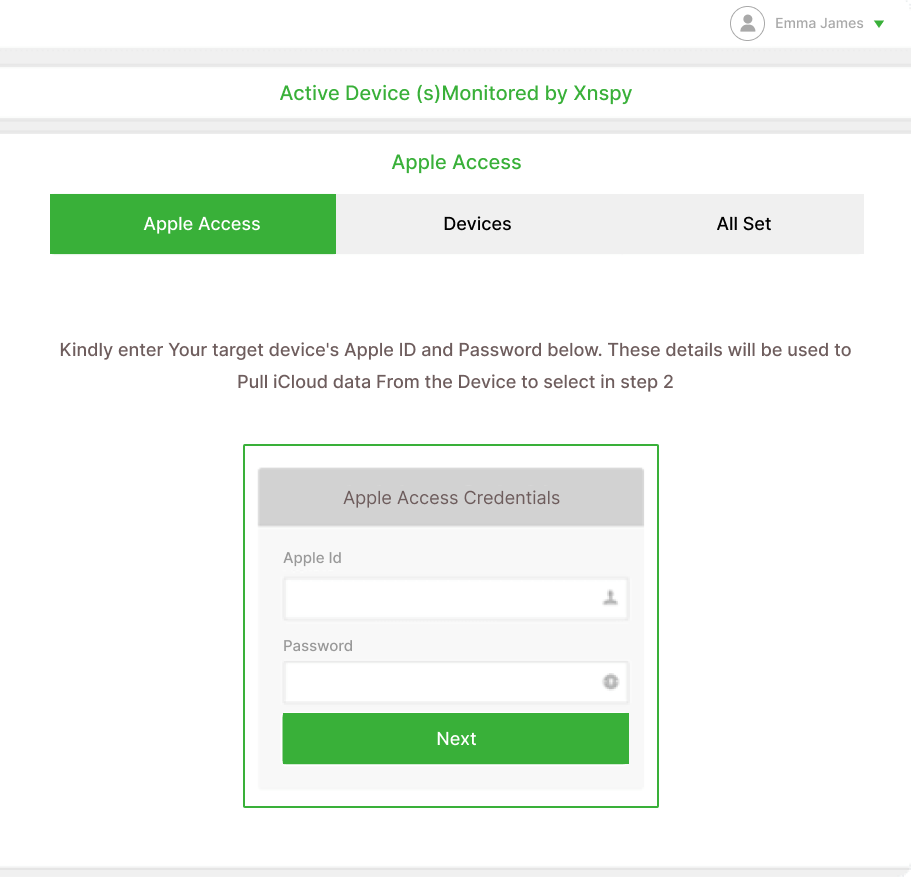Click the round icon in Password field
911x877 pixels.
click(610, 682)
